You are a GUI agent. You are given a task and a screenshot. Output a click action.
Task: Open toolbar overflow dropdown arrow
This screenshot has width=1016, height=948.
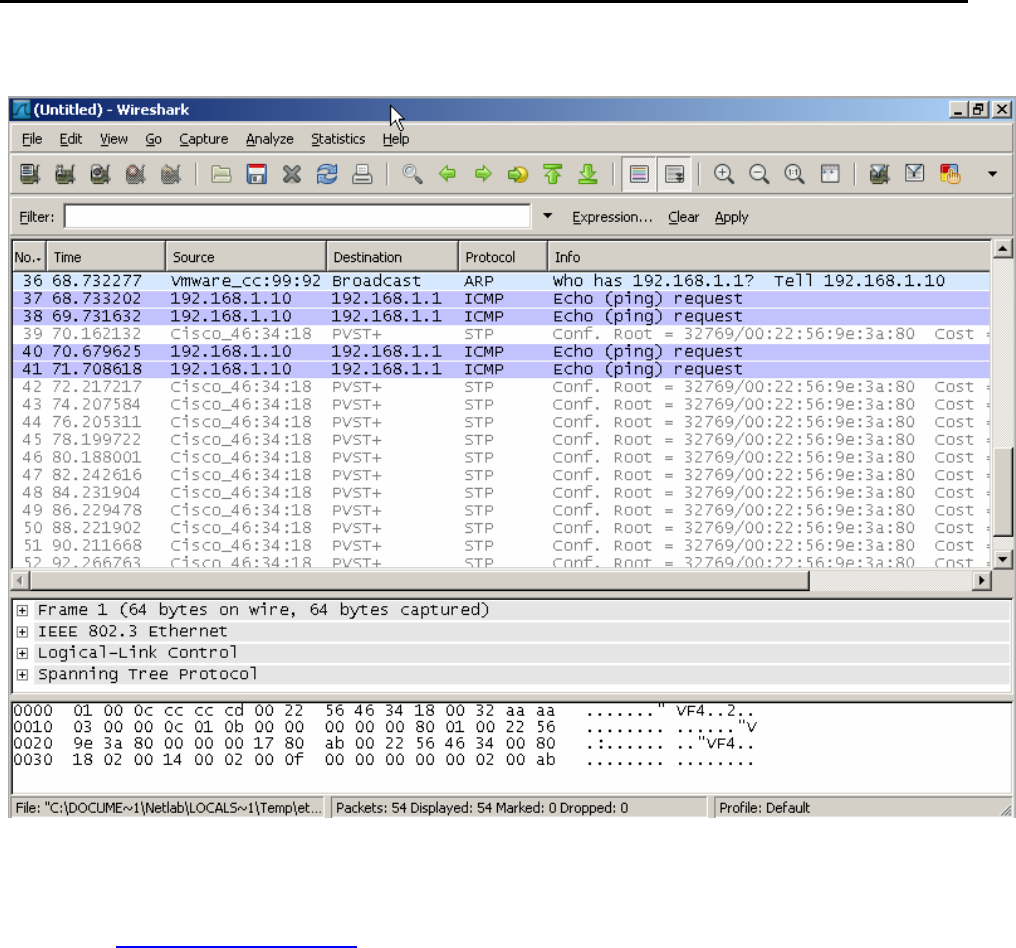[992, 174]
